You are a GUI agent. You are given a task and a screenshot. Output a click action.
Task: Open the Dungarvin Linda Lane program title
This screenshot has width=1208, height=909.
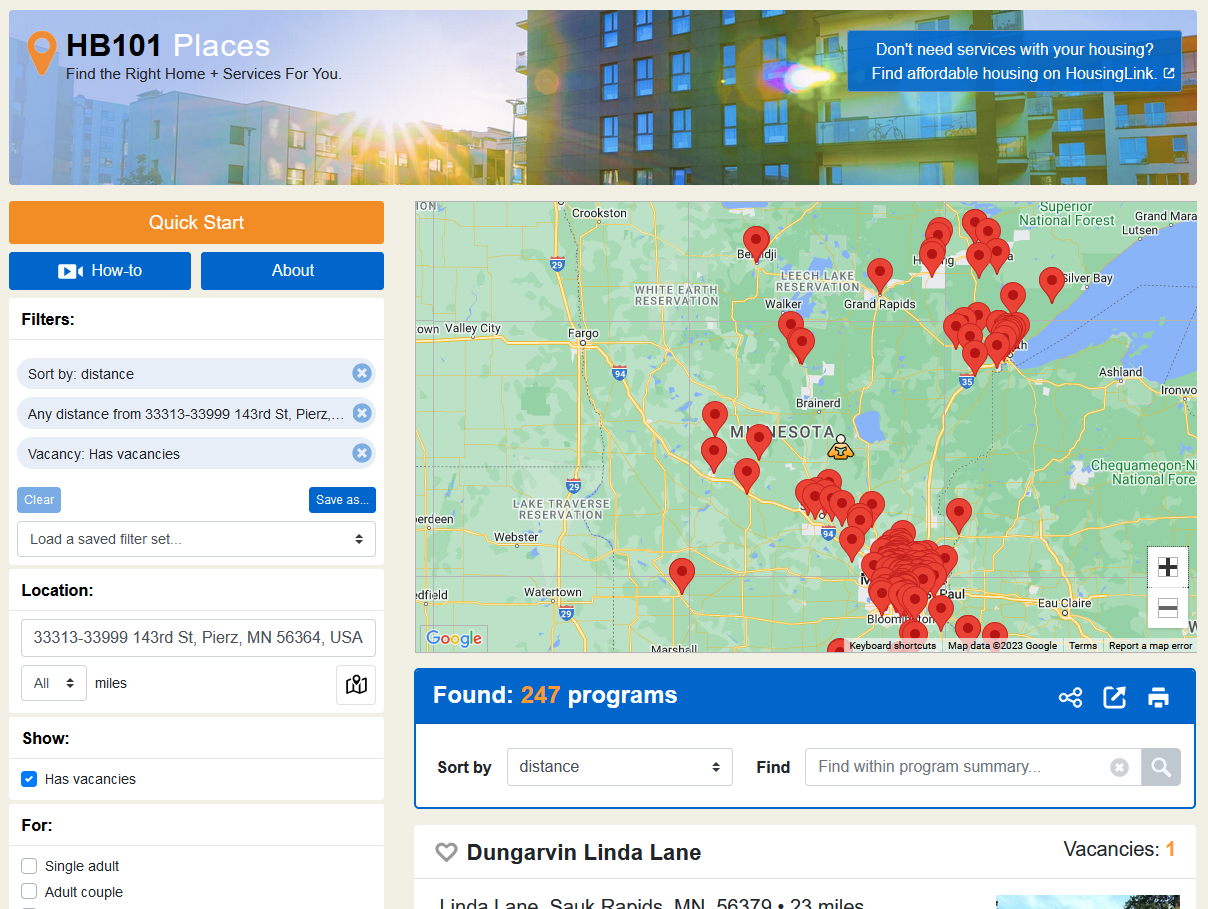(x=584, y=853)
